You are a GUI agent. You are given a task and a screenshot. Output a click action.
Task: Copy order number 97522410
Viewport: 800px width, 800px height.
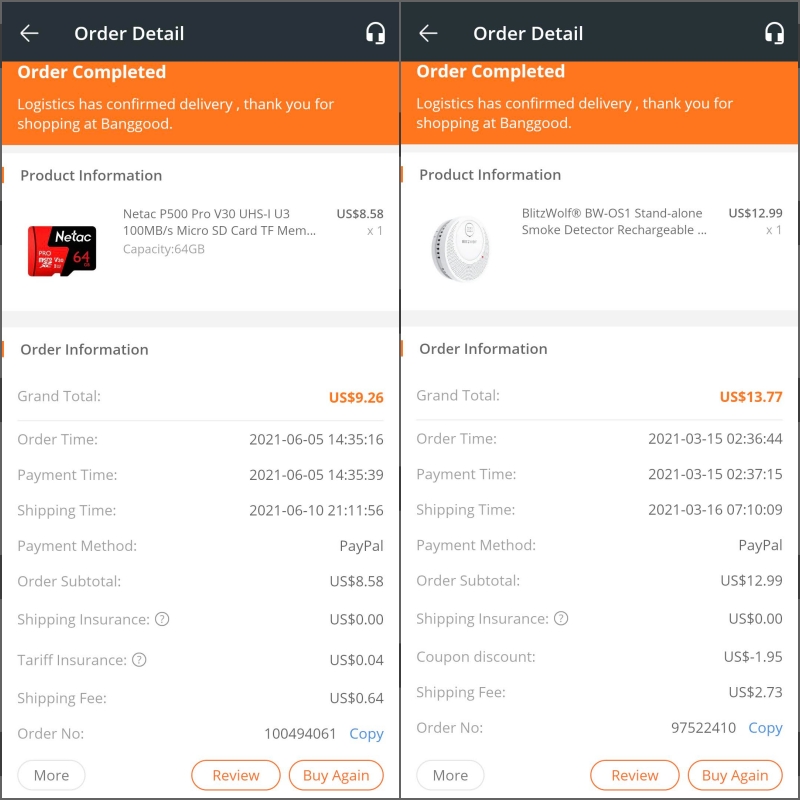[x=765, y=728]
